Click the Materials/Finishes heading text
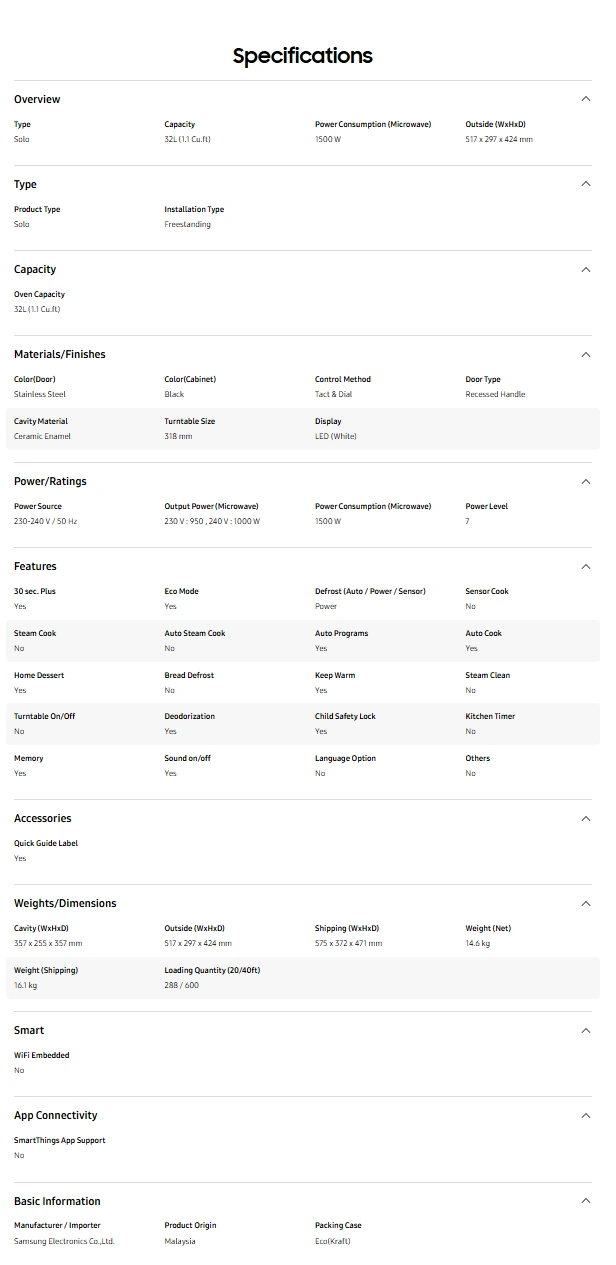This screenshot has width=616, height=1265. pos(59,354)
